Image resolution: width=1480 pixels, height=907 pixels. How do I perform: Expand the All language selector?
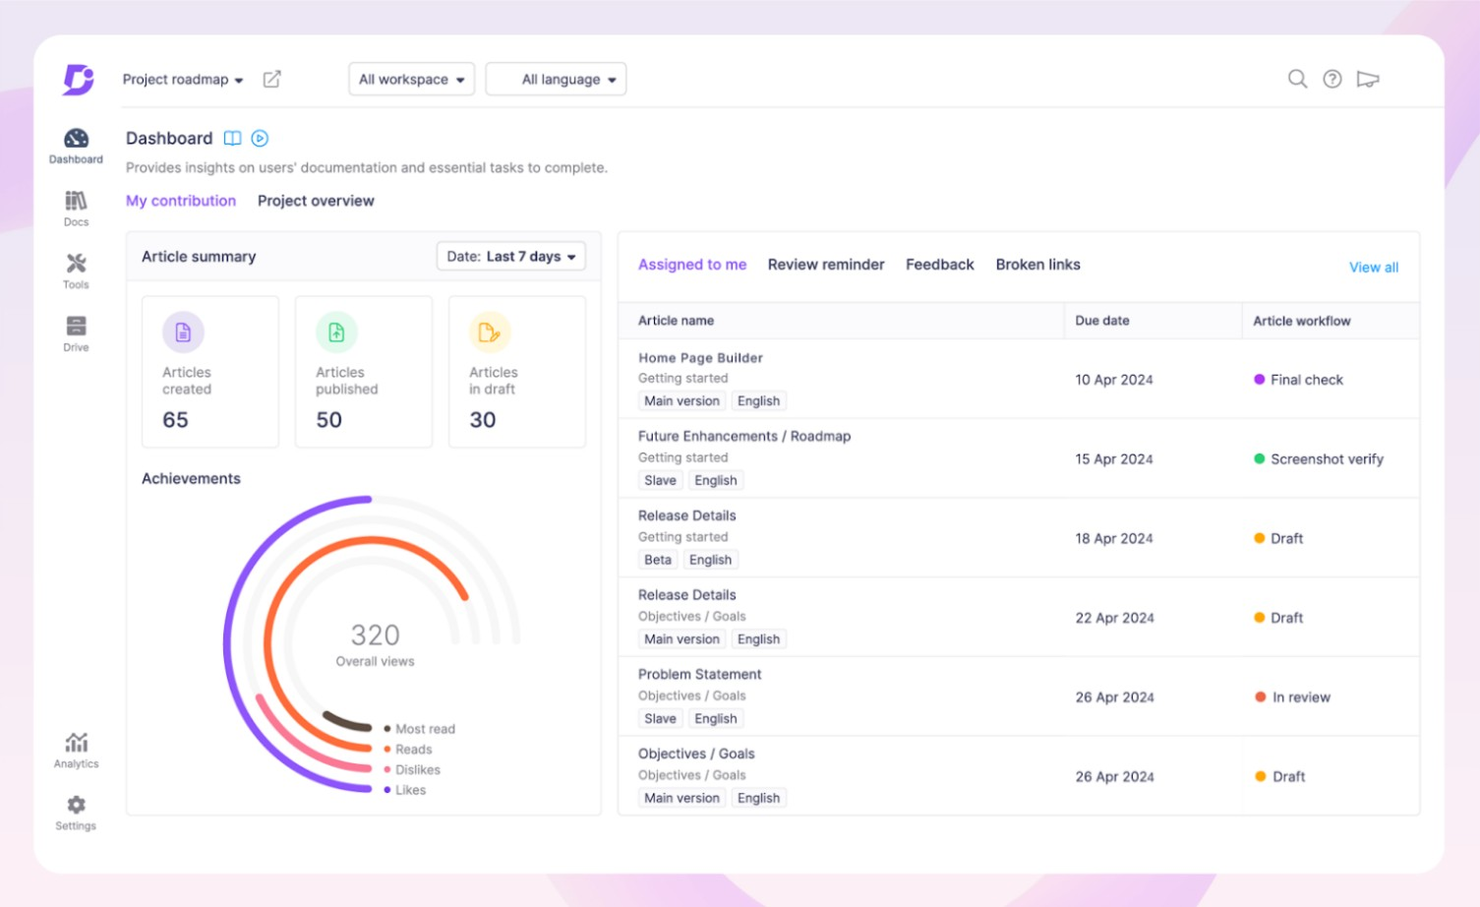pyautogui.click(x=556, y=79)
